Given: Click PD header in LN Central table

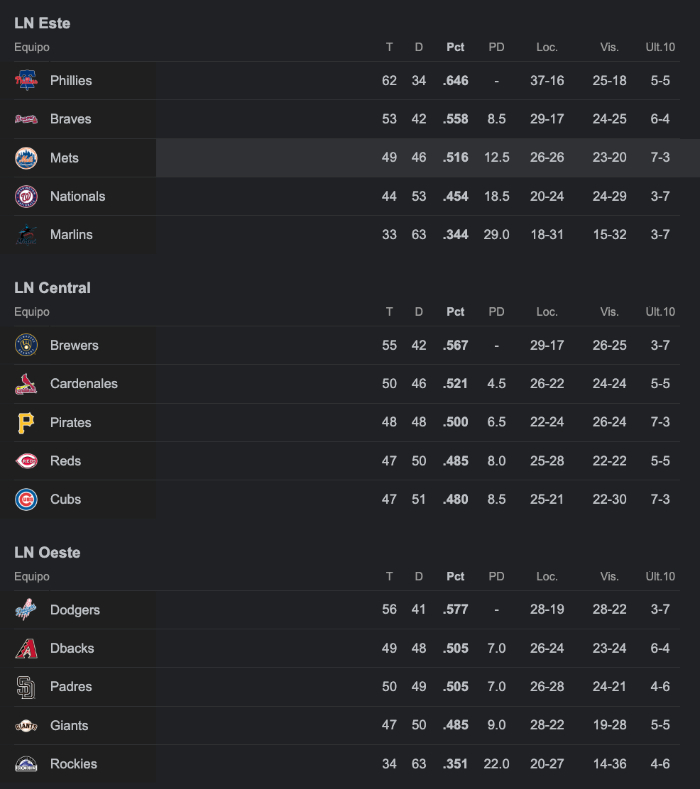Looking at the screenshot, I should pyautogui.click(x=496, y=312).
